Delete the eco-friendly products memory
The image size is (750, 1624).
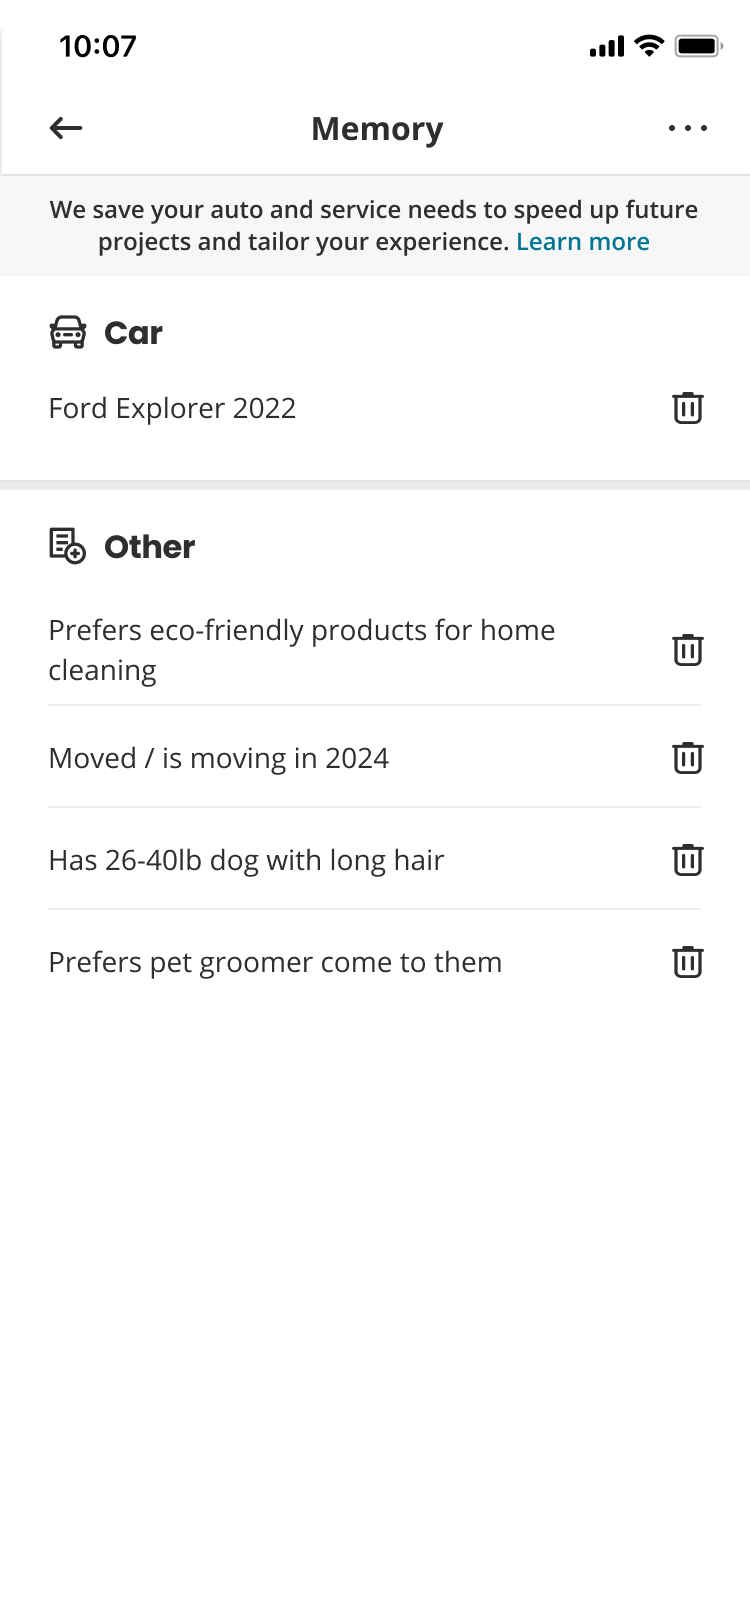688,650
